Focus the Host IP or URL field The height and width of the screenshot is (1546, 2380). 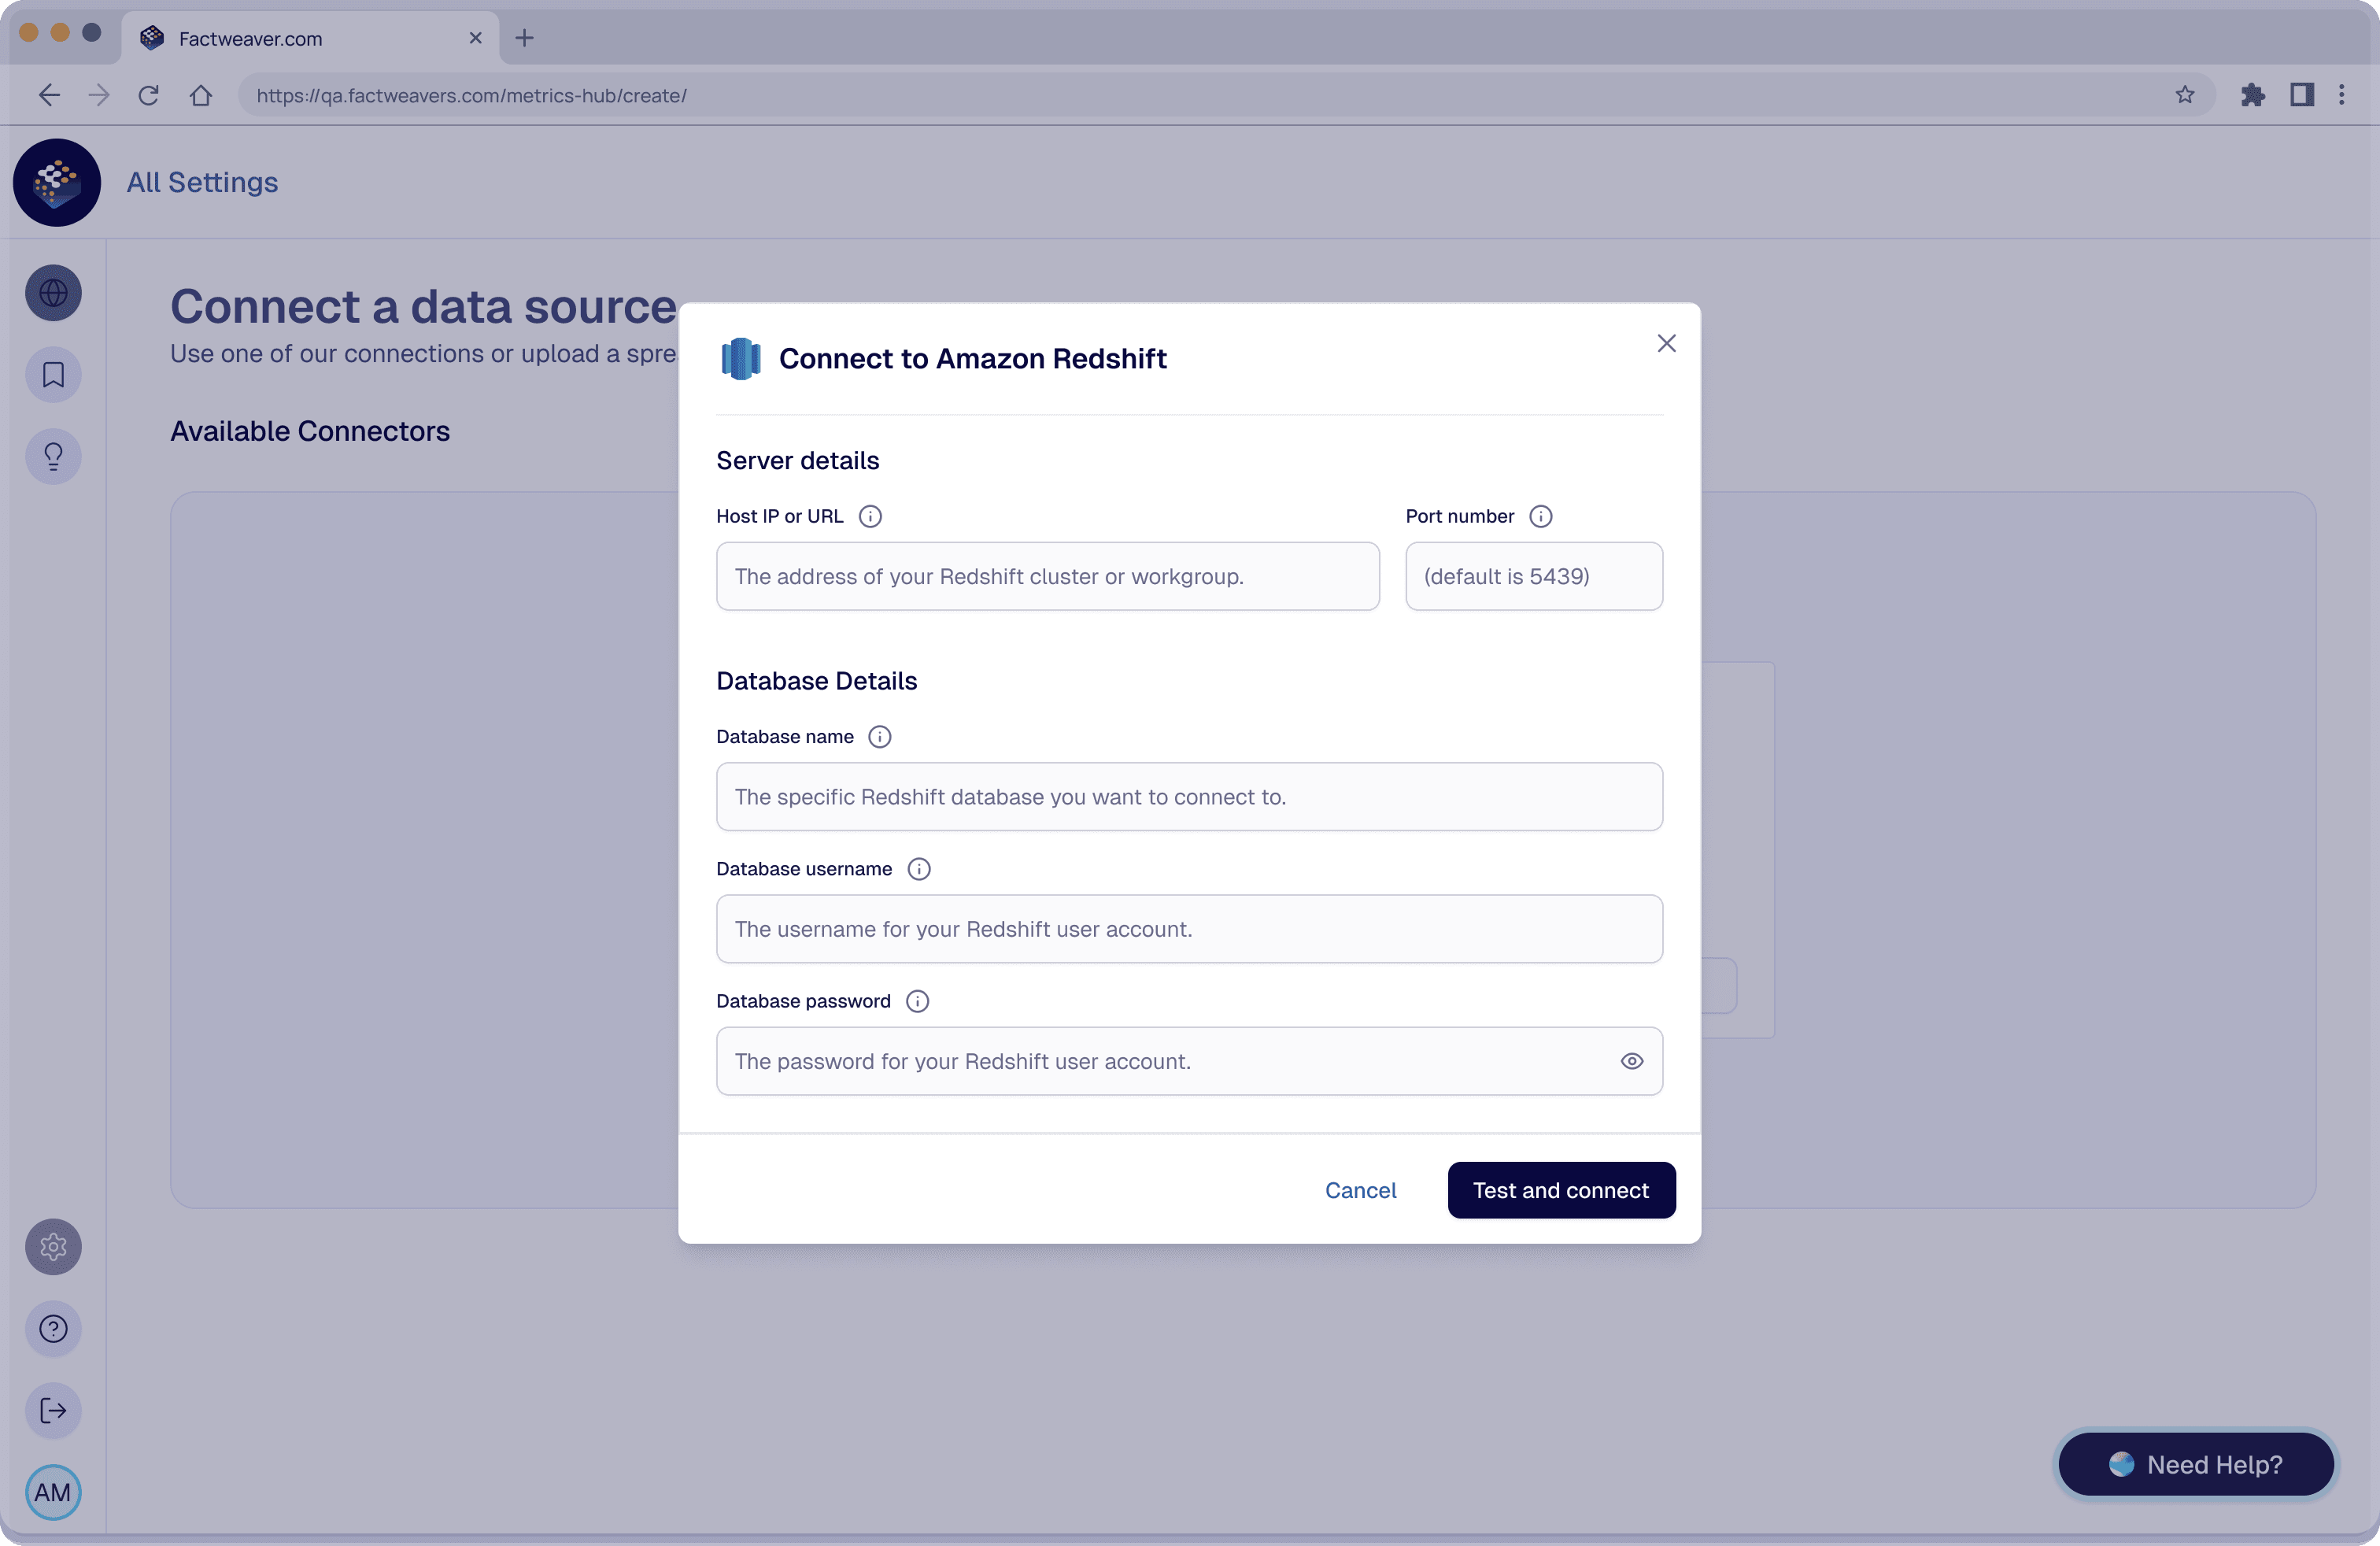click(1048, 576)
